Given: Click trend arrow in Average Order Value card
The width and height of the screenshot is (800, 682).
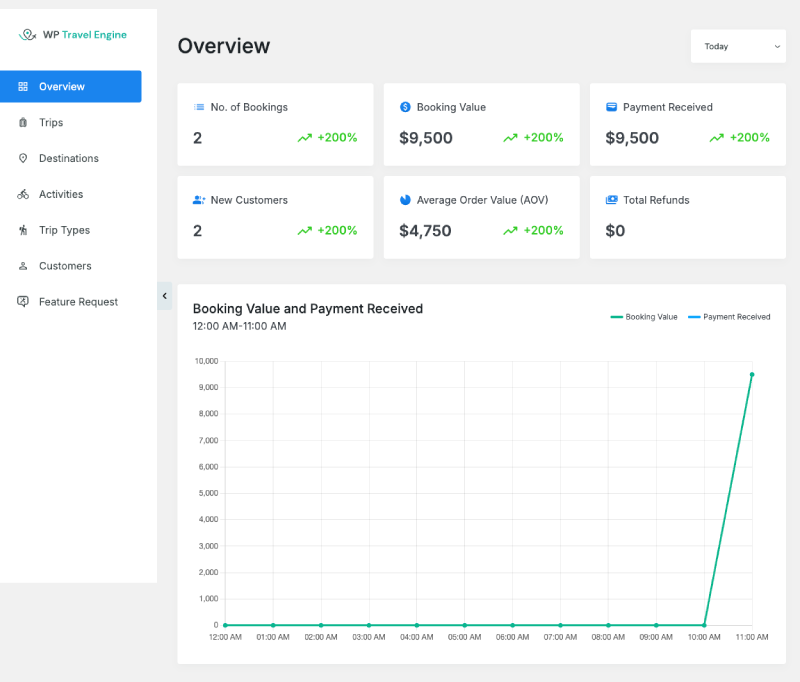Looking at the screenshot, I should pos(510,231).
